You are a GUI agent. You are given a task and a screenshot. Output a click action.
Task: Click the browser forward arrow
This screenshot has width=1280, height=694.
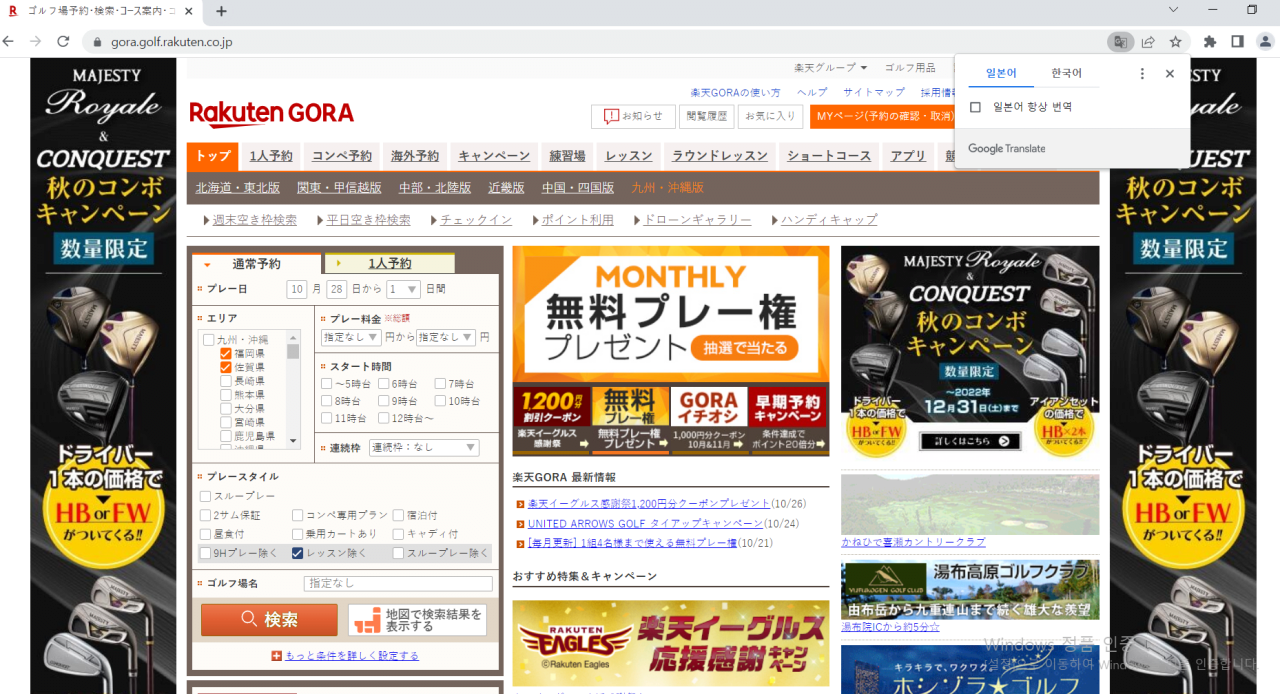point(36,42)
